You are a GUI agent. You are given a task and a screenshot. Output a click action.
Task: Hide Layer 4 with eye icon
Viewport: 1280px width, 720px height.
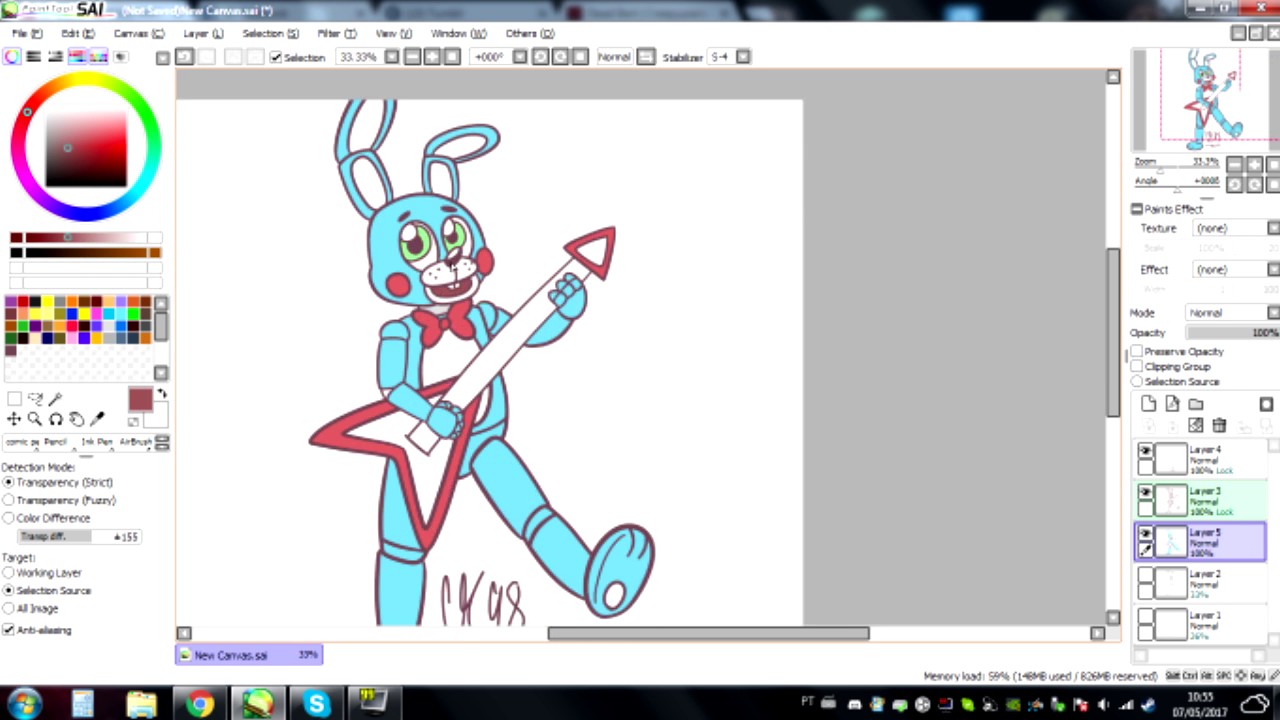pos(1145,451)
